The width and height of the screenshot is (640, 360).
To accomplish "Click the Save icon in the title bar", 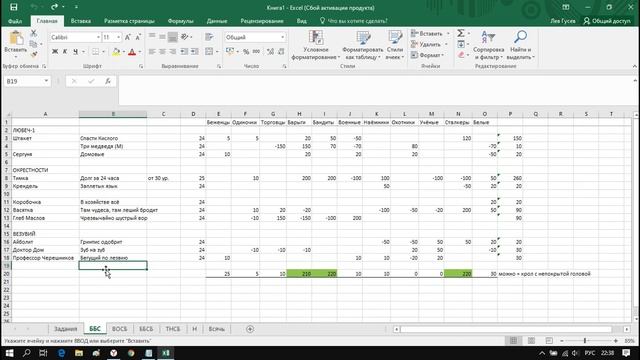I will pos(13,7).
